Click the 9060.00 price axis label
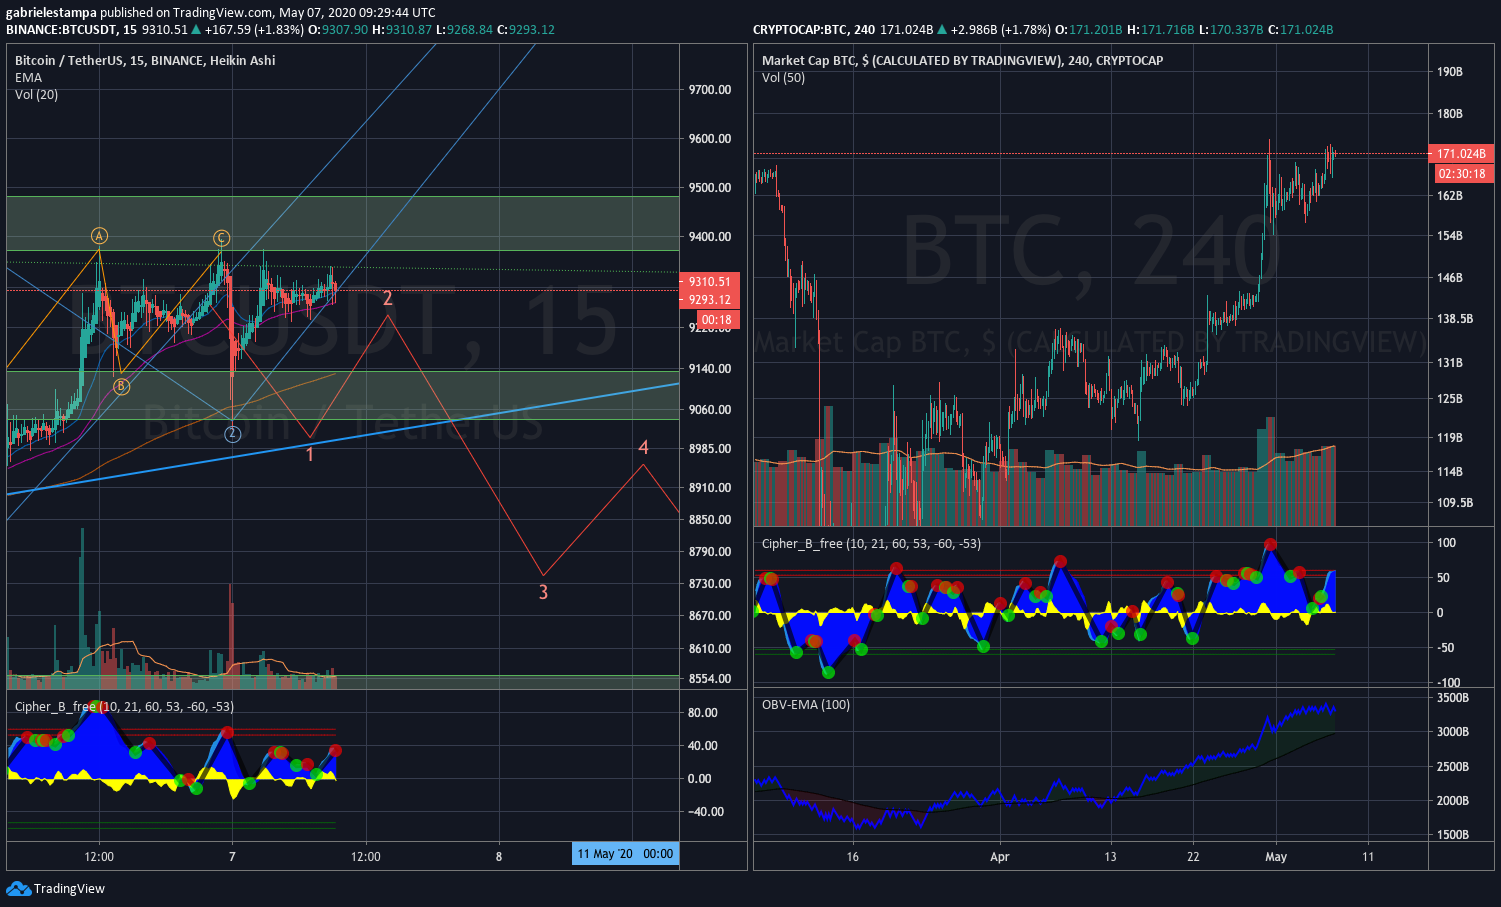Image resolution: width=1501 pixels, height=907 pixels. pos(710,409)
